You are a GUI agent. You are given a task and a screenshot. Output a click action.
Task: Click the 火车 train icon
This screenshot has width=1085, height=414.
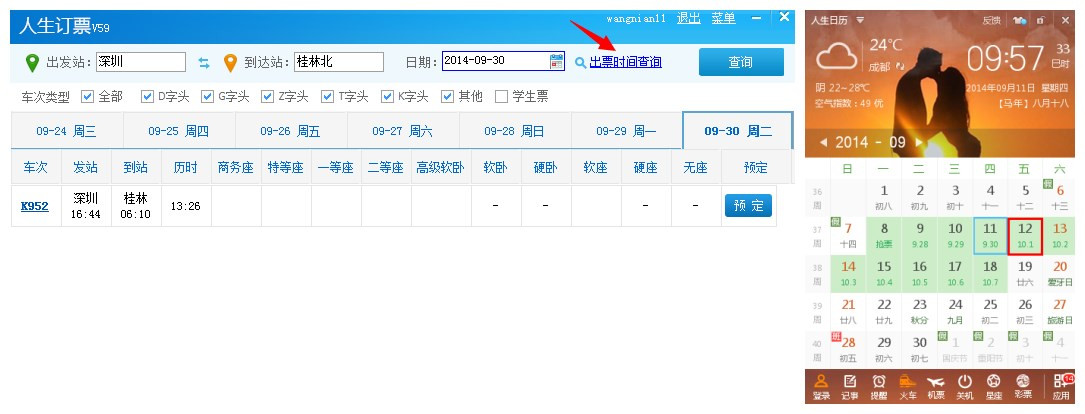[x=908, y=386]
